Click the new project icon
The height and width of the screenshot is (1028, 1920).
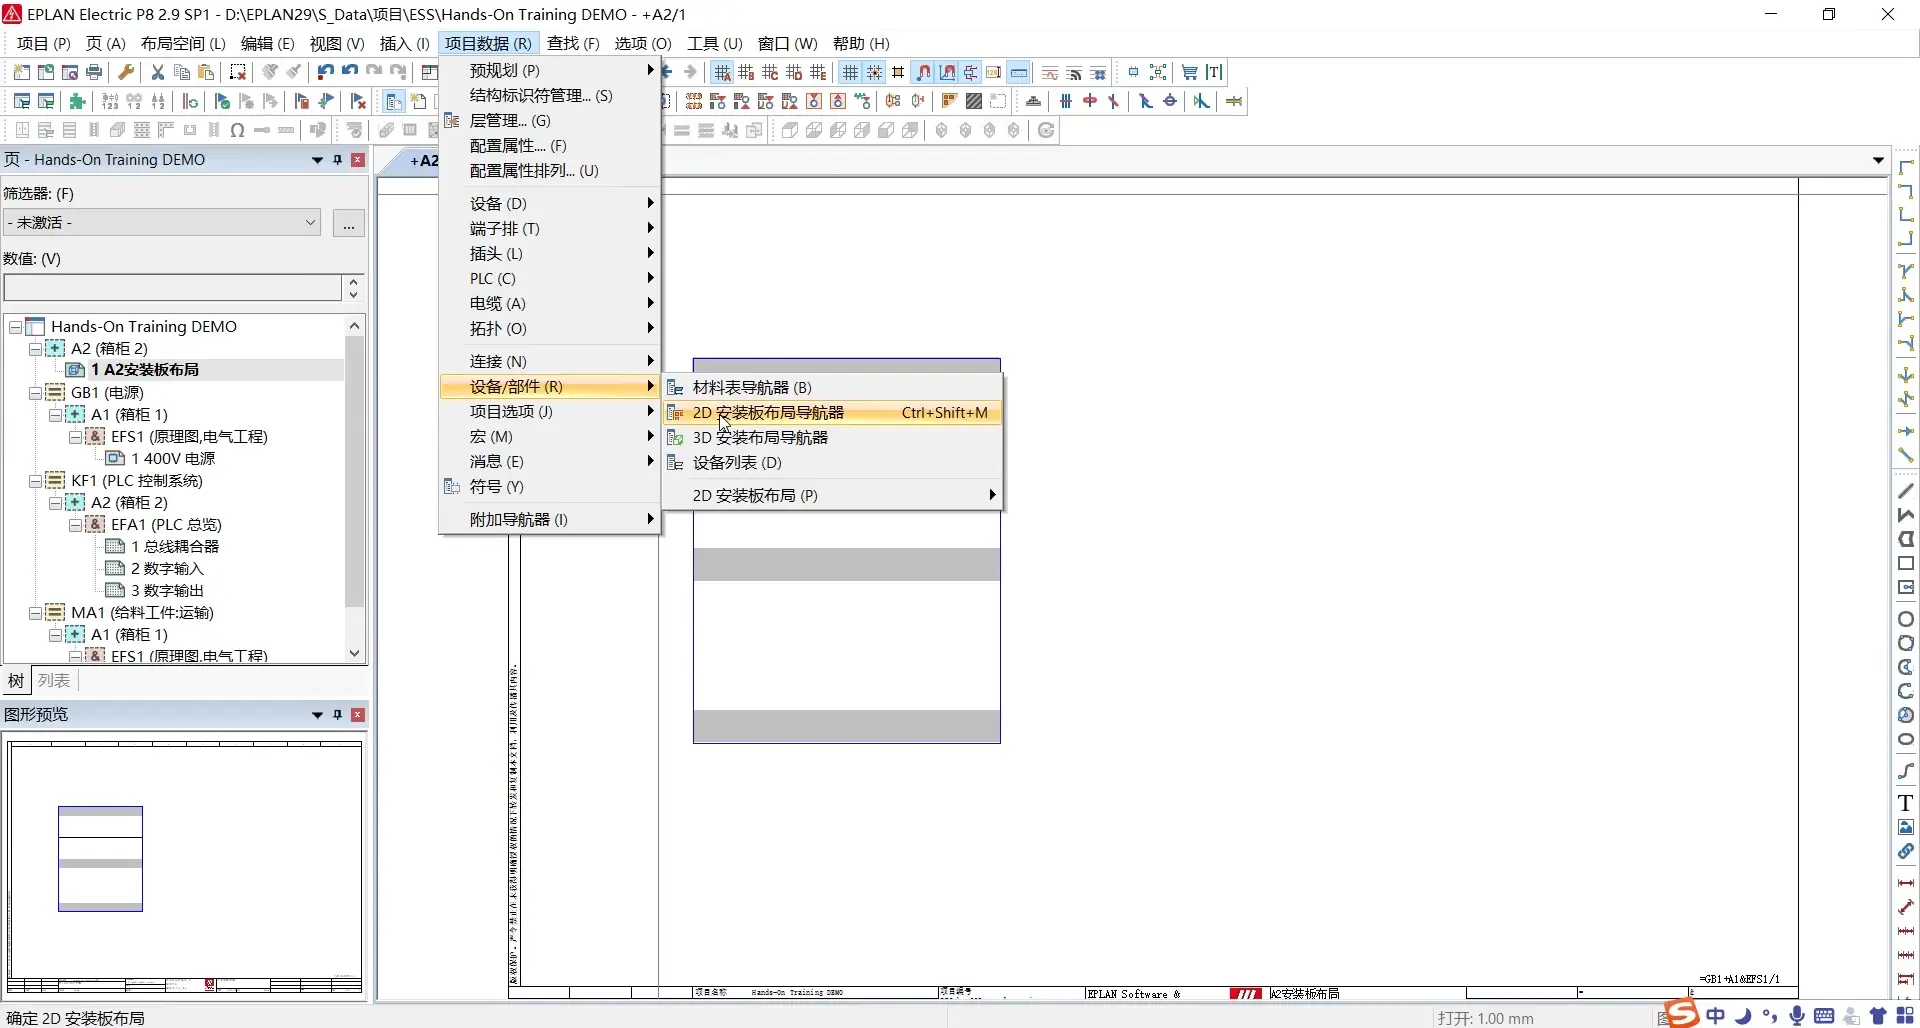pos(21,72)
